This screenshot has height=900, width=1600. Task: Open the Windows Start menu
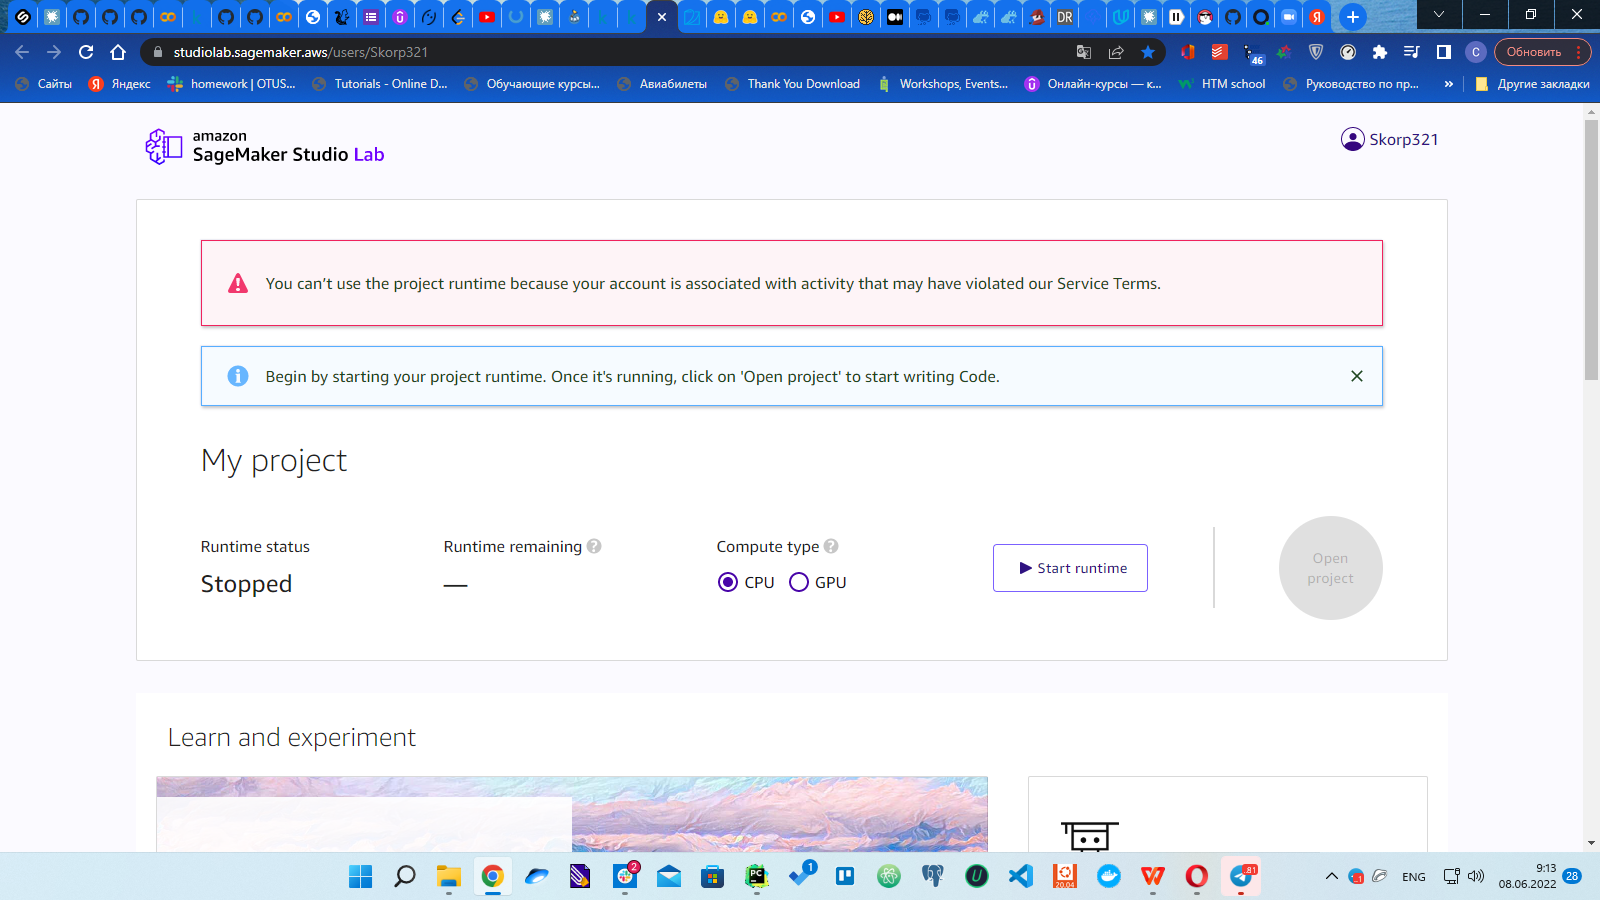[360, 876]
